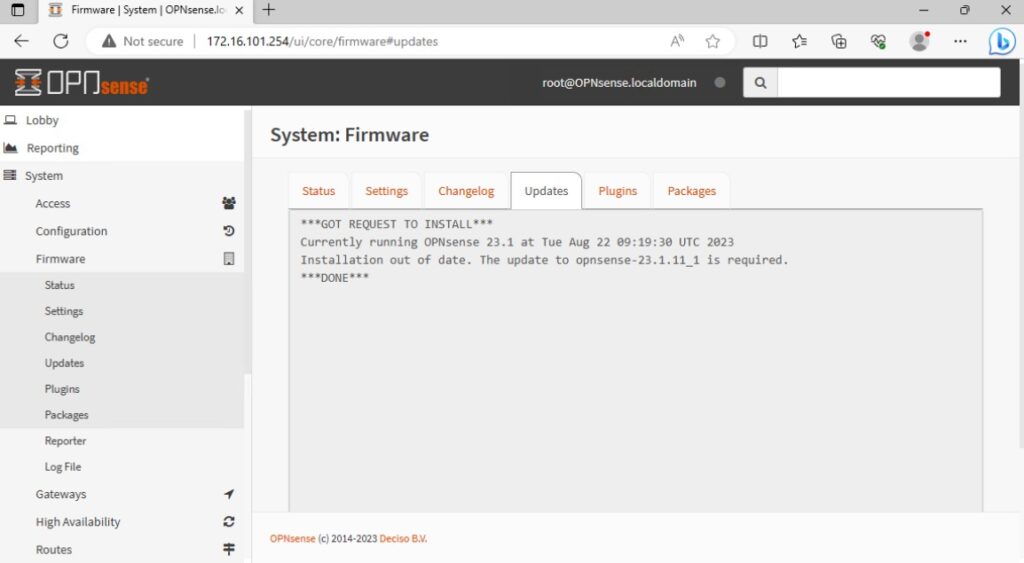Image resolution: width=1024 pixels, height=563 pixels.
Task: Open Updates in the sidebar
Action: click(64, 363)
